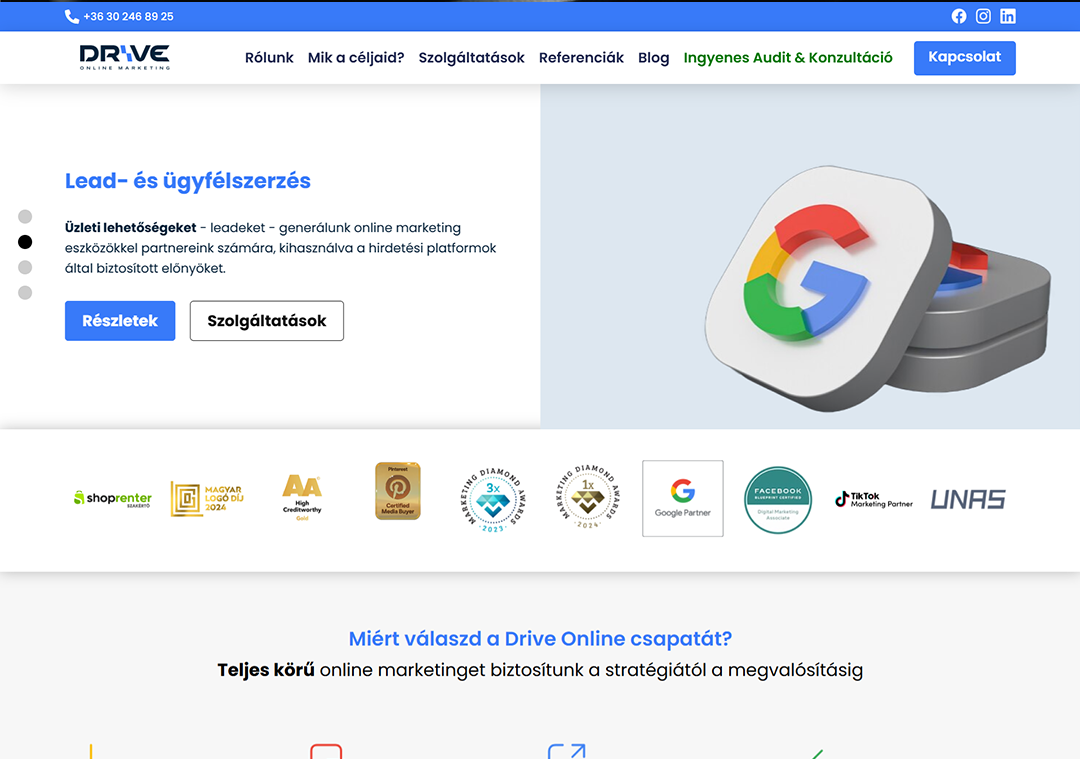Select the third slider dot
The image size is (1080, 759).
point(25,267)
